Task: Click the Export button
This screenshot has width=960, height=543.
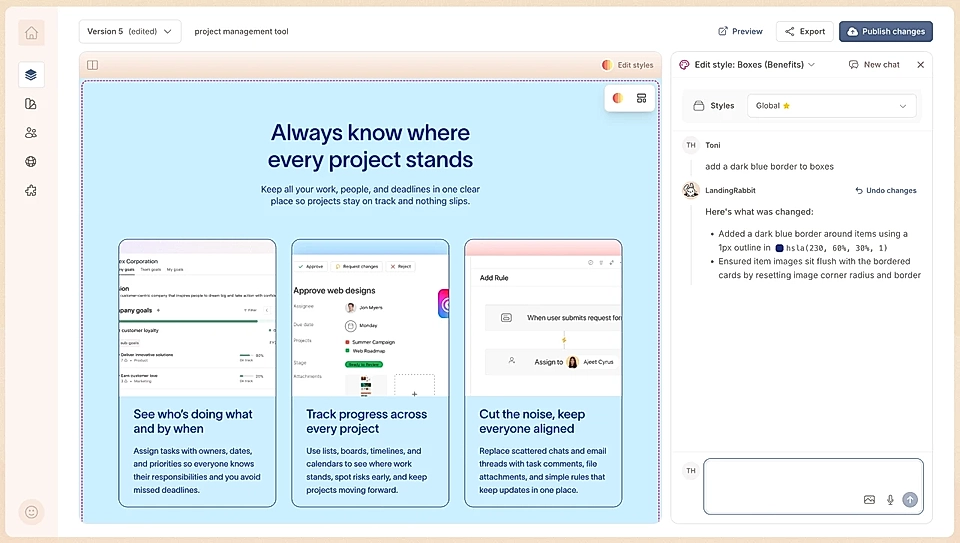Action: click(x=804, y=31)
